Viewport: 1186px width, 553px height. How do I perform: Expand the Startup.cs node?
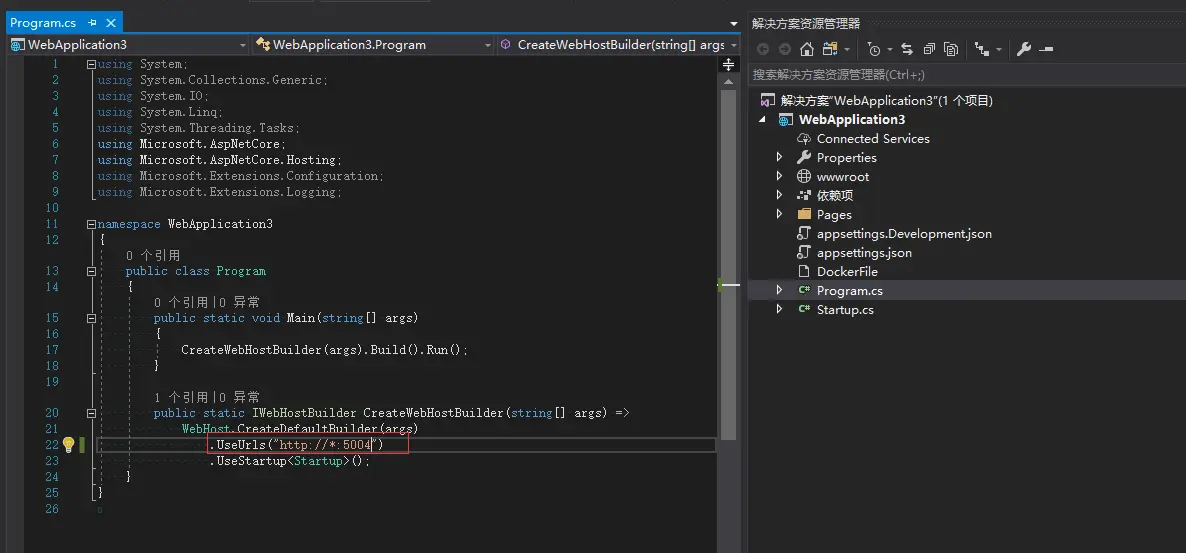(780, 309)
